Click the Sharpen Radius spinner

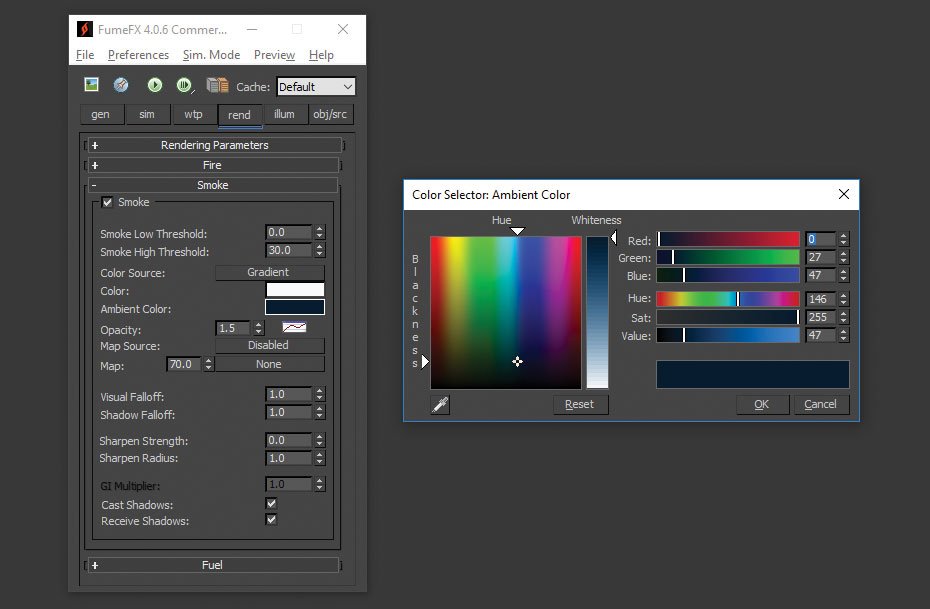tap(320, 458)
